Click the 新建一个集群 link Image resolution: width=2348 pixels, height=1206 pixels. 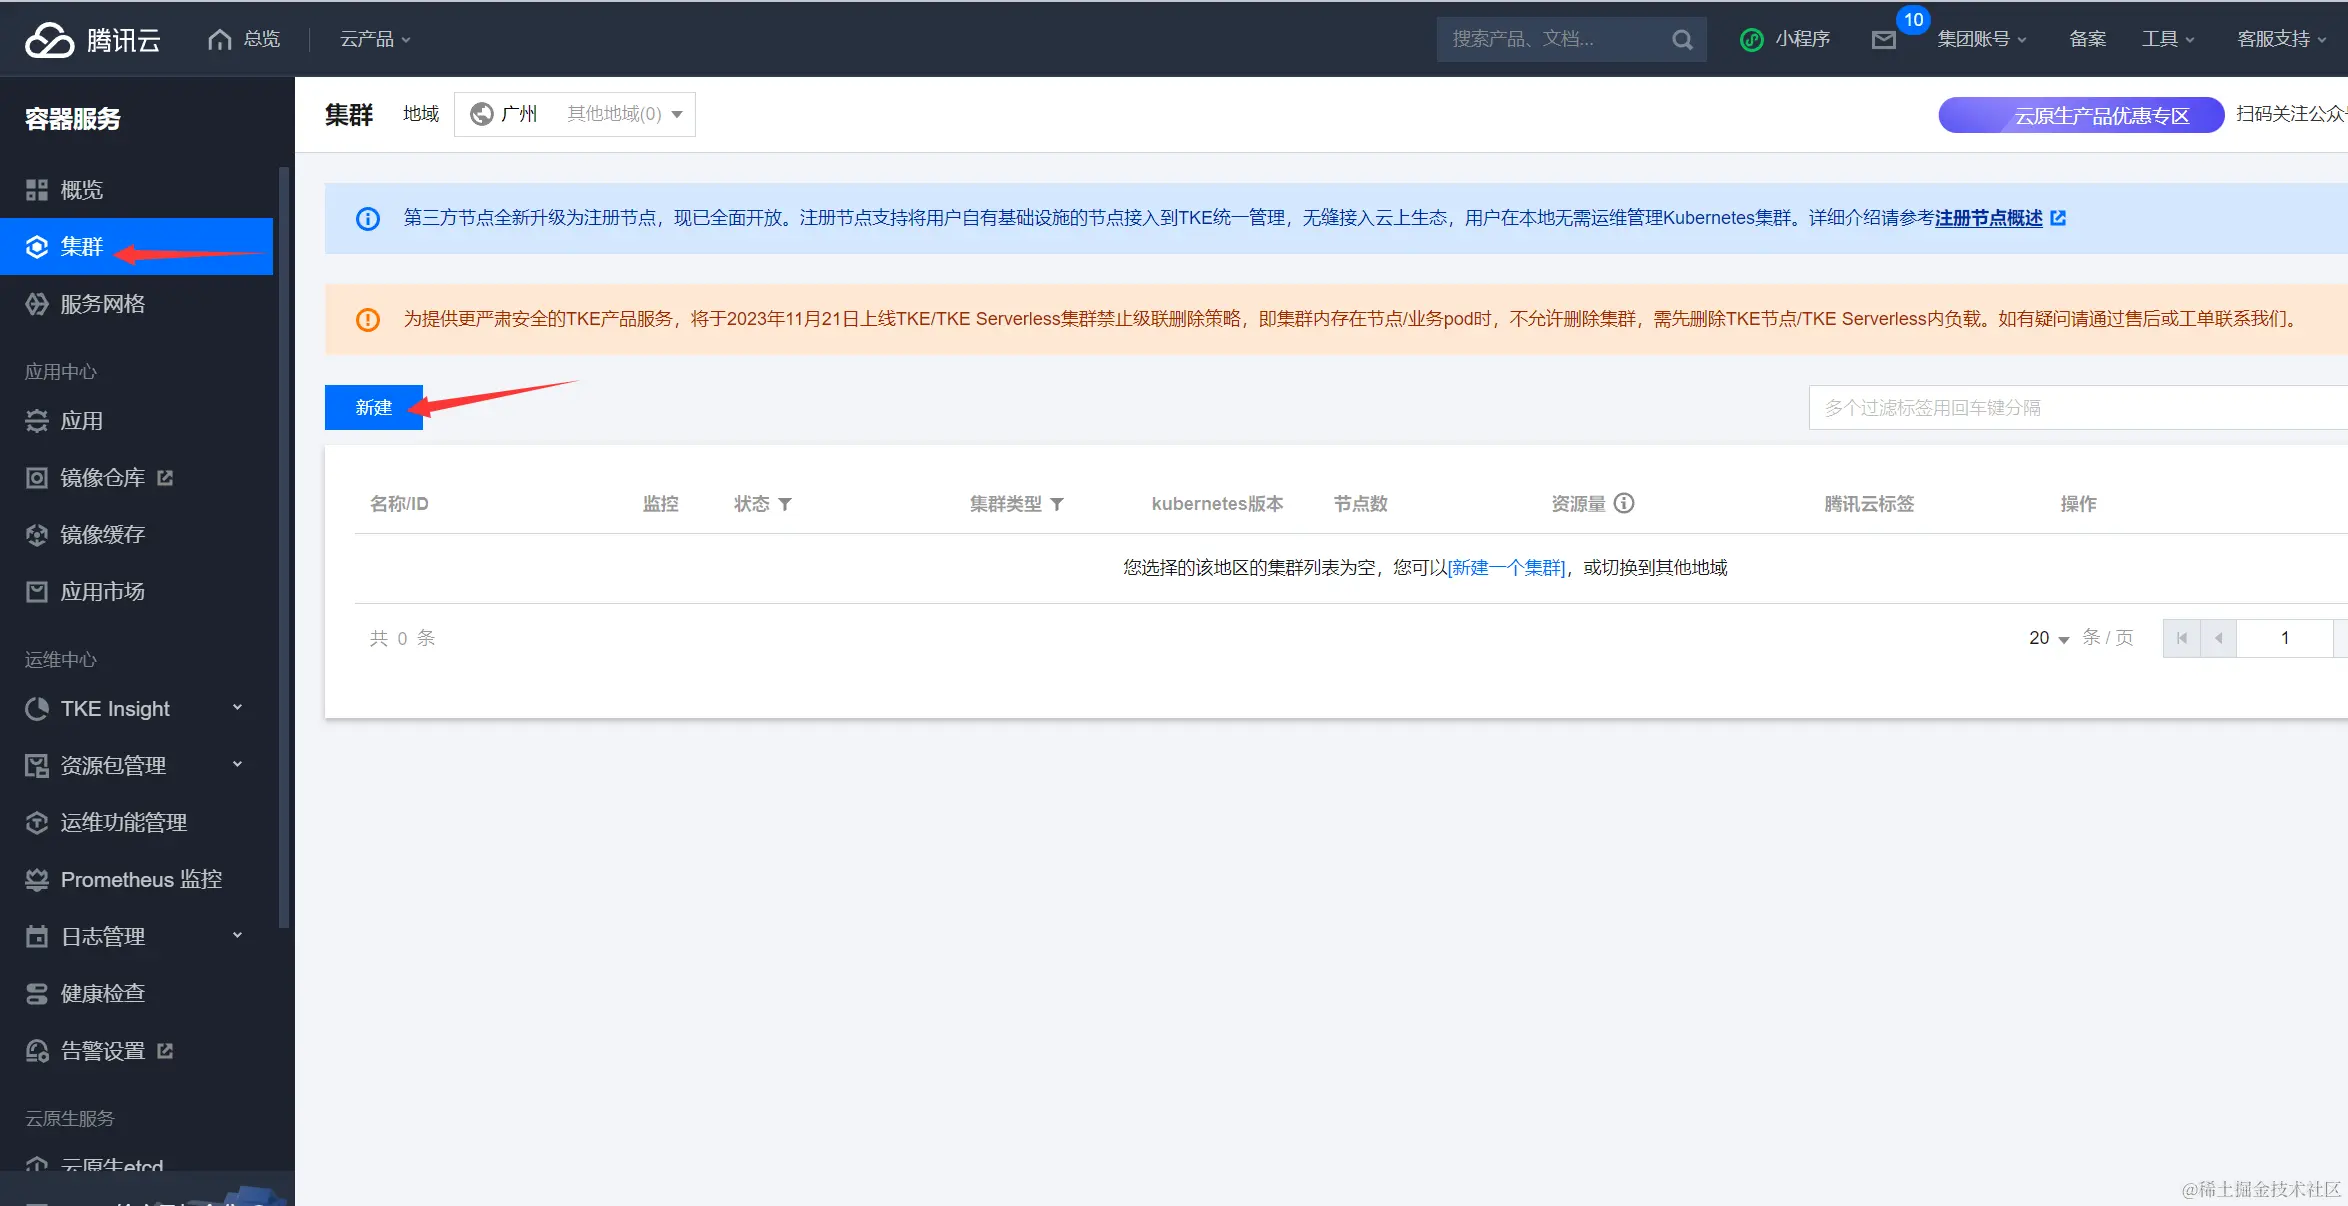1507,568
